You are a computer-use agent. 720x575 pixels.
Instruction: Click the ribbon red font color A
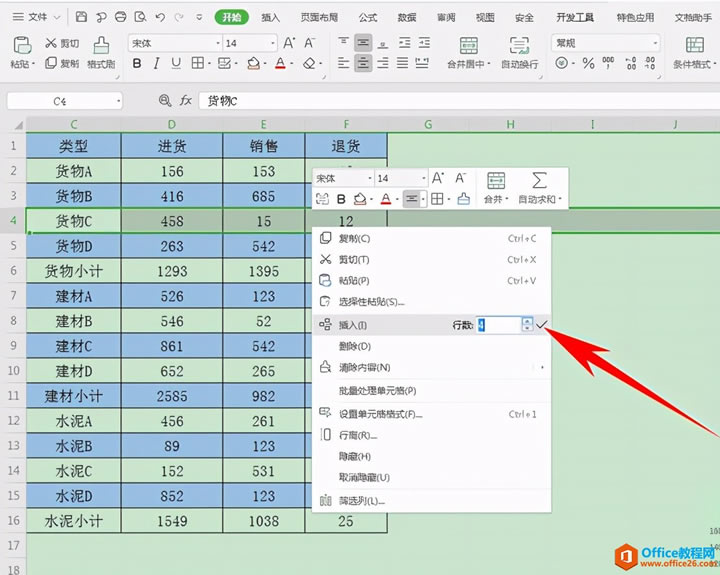pyautogui.click(x=280, y=63)
